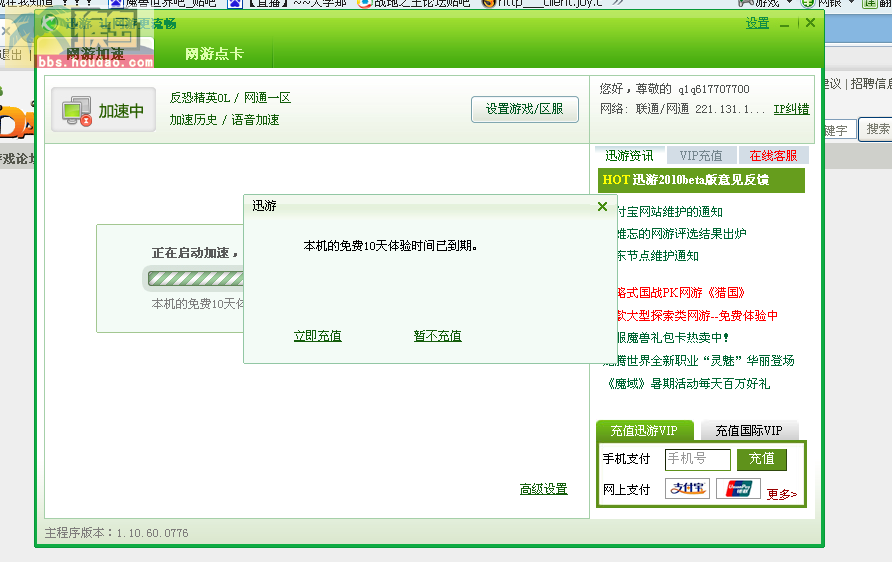Click the startup acceleration progress bar

coord(195,278)
